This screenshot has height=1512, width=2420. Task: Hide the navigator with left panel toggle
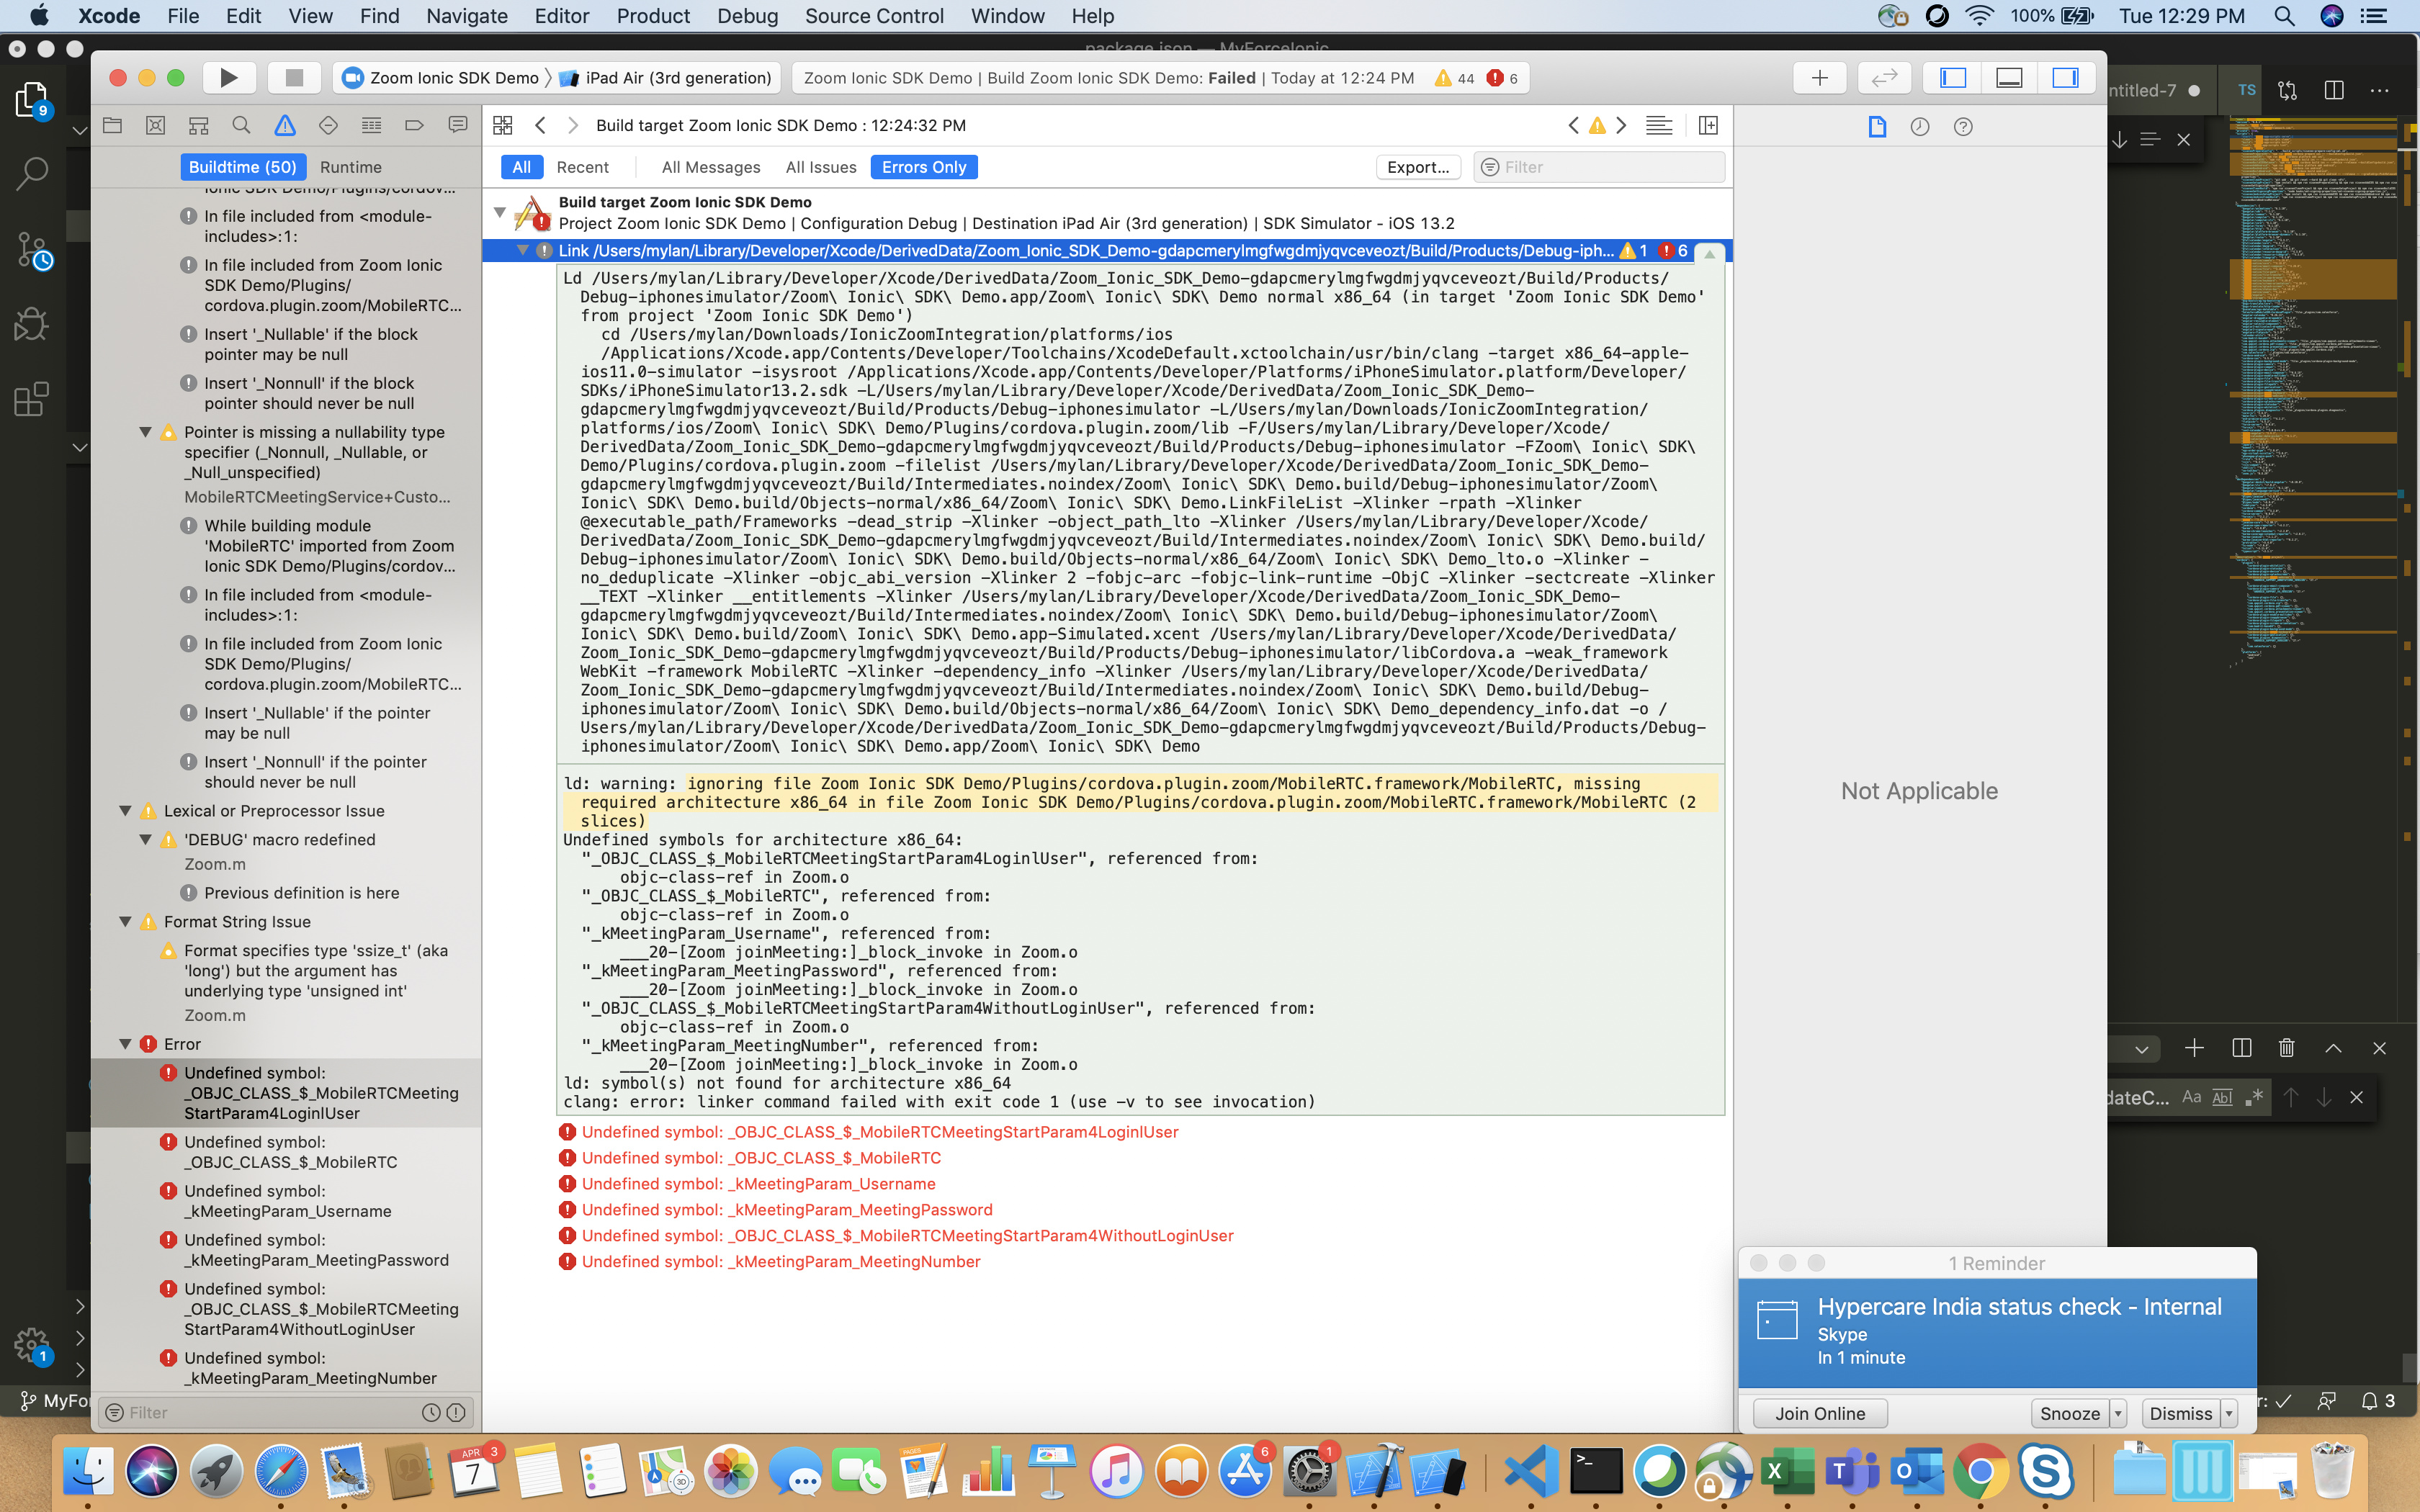[x=1953, y=77]
